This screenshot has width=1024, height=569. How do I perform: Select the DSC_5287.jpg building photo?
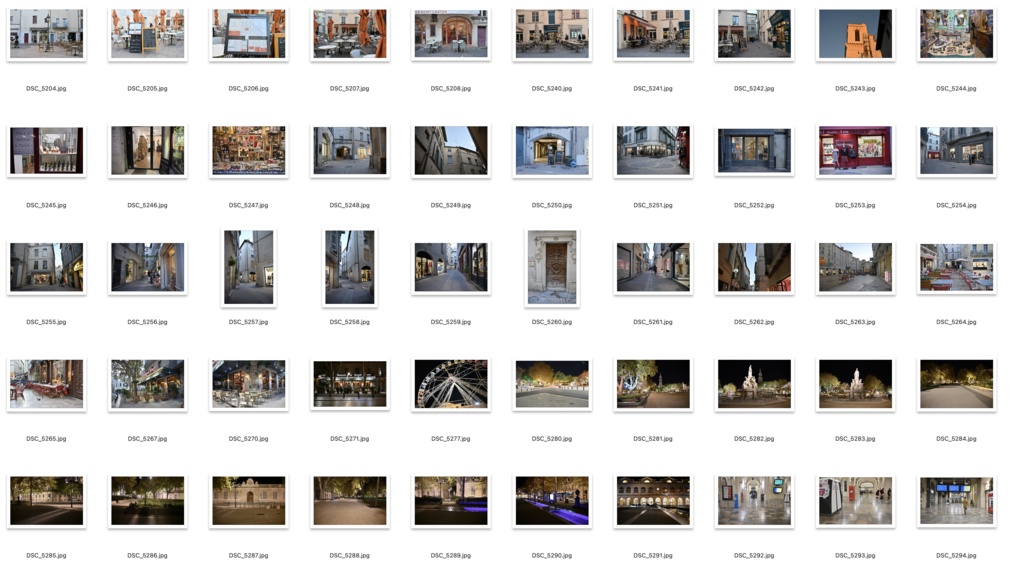(x=249, y=501)
